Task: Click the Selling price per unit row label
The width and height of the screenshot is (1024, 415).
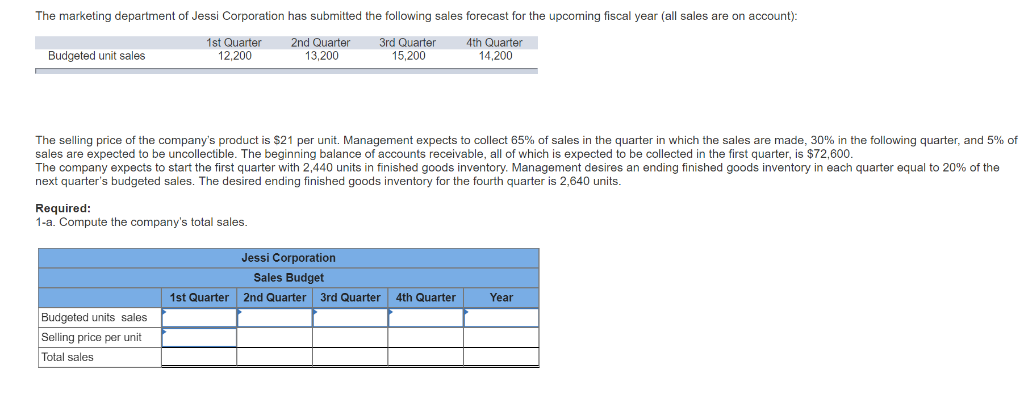Action: [x=91, y=337]
